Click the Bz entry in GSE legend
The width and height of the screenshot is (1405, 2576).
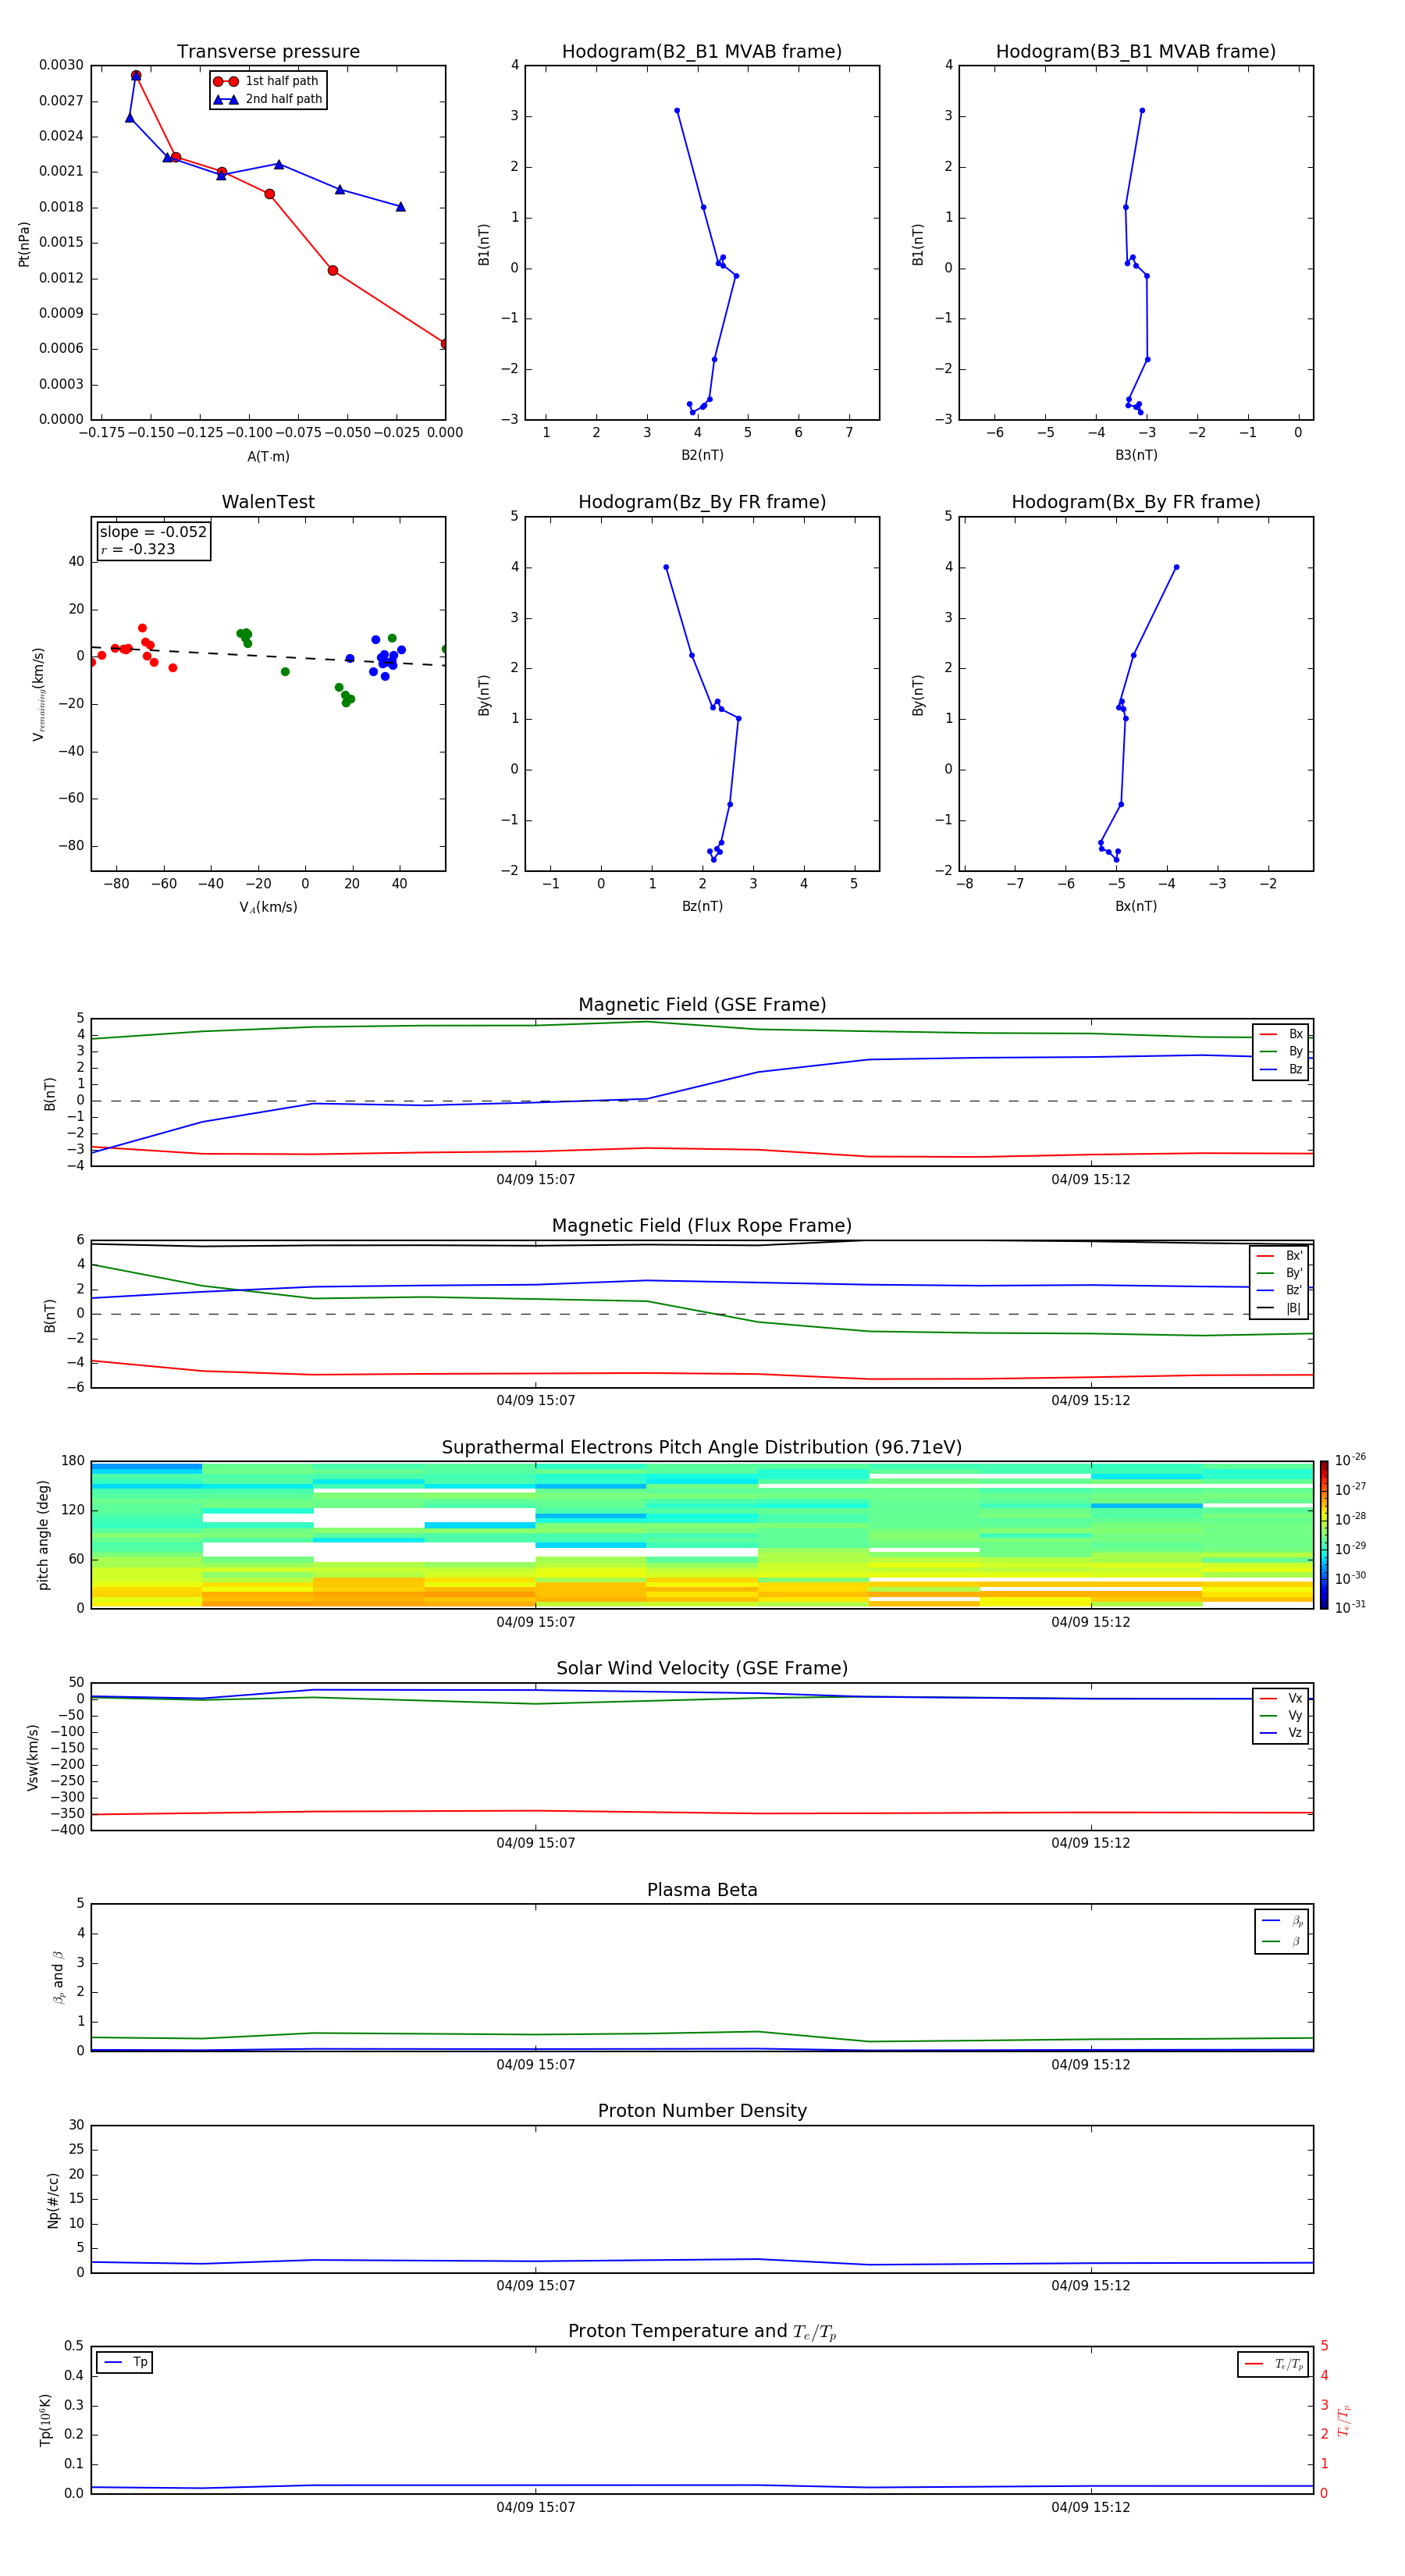(x=1282, y=1070)
